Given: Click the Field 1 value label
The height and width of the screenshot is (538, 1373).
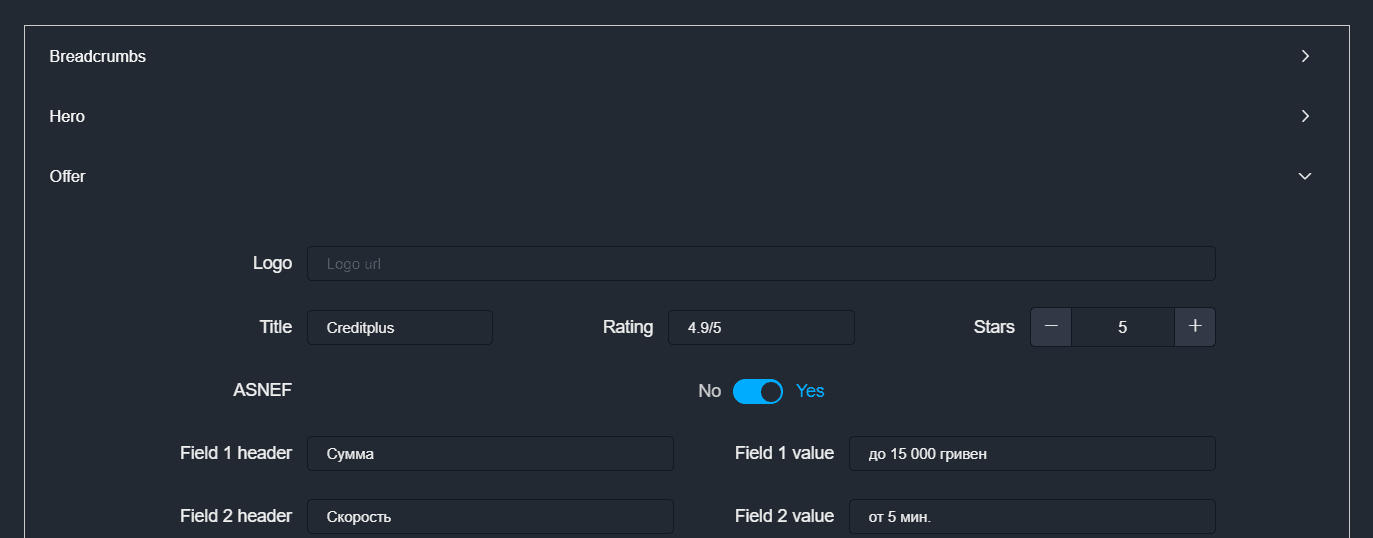Looking at the screenshot, I should tap(784, 453).
